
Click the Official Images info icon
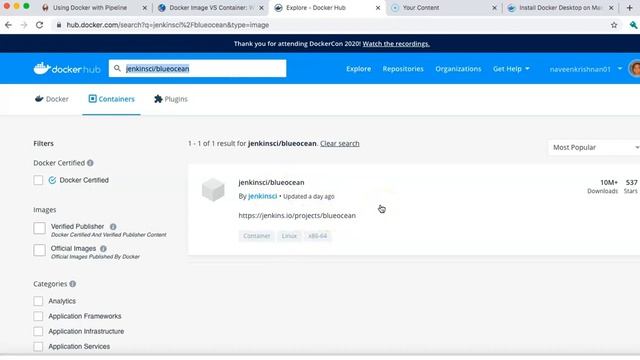coord(103,249)
